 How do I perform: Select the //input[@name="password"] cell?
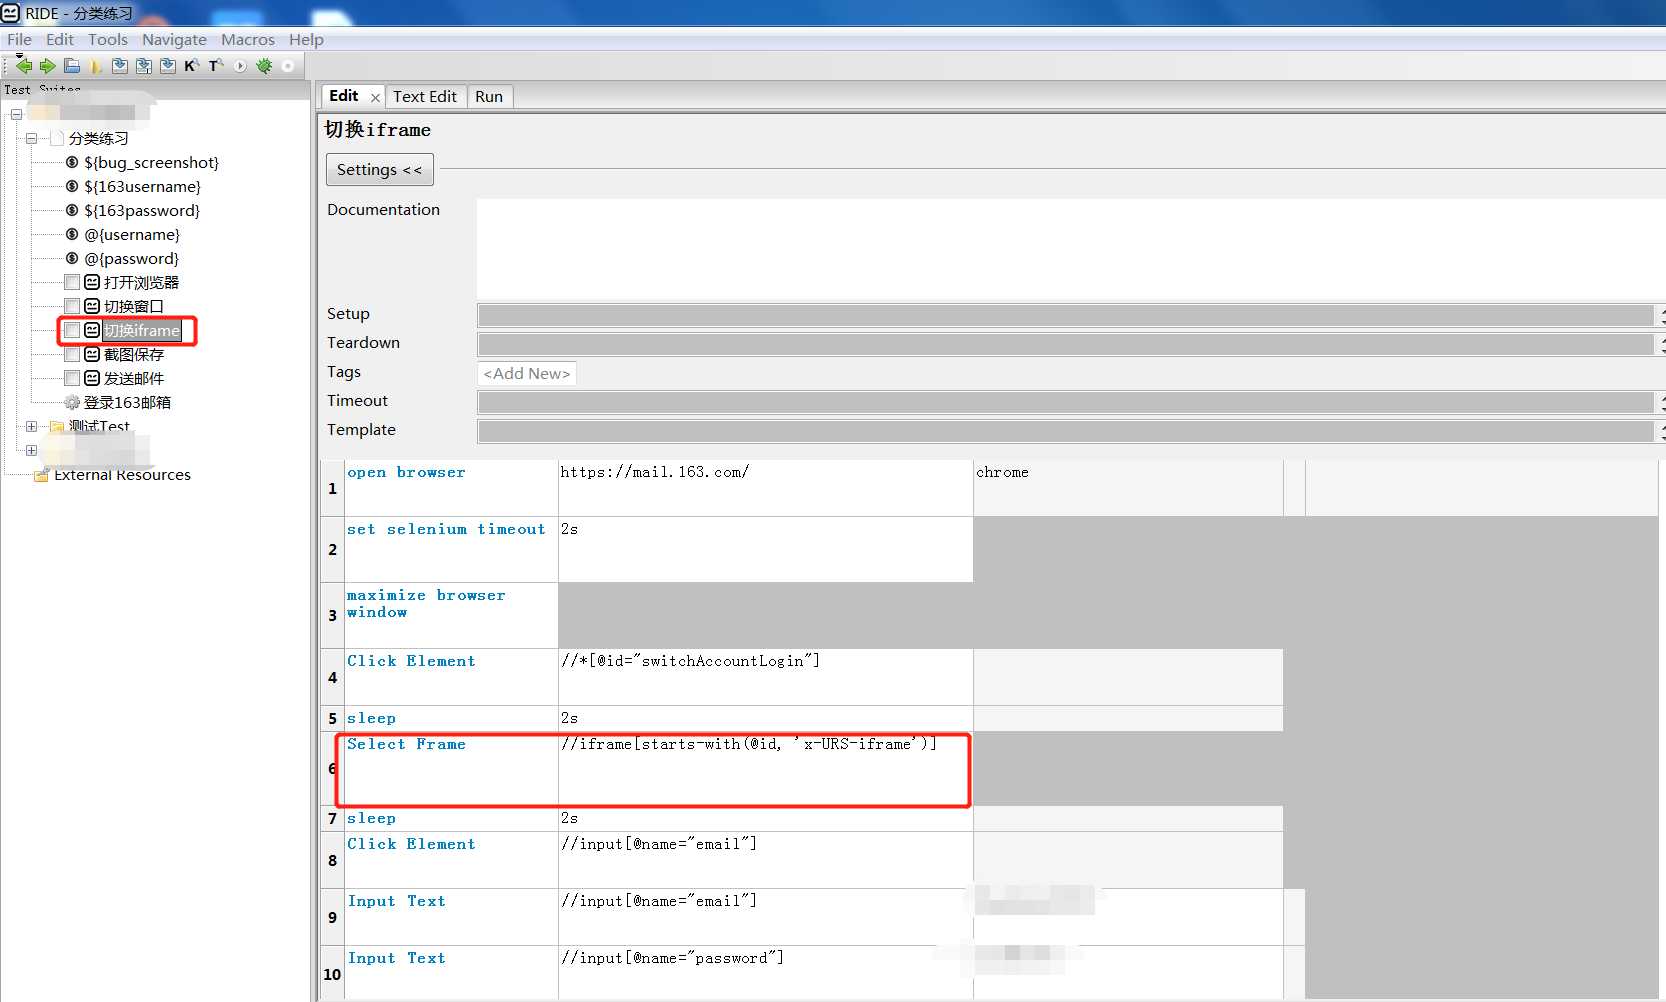click(x=765, y=973)
